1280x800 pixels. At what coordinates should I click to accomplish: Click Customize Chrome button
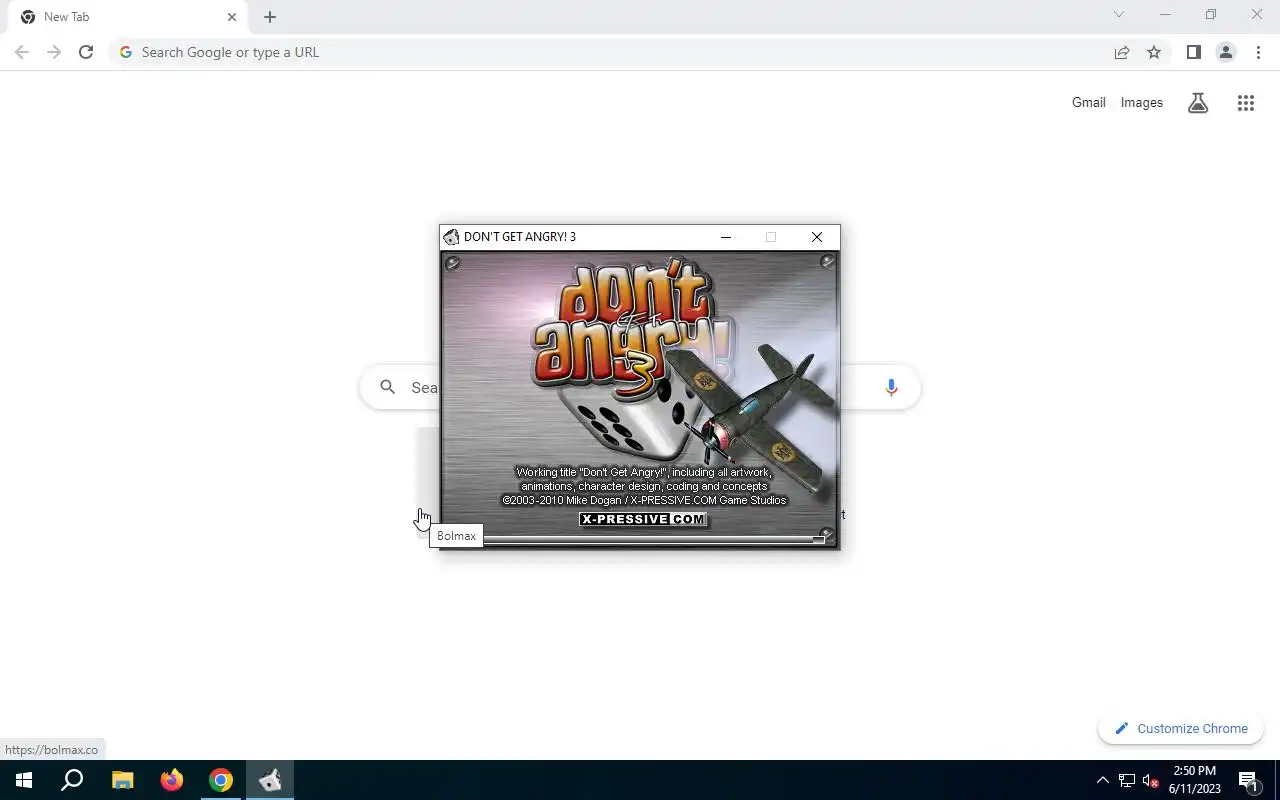click(1181, 728)
